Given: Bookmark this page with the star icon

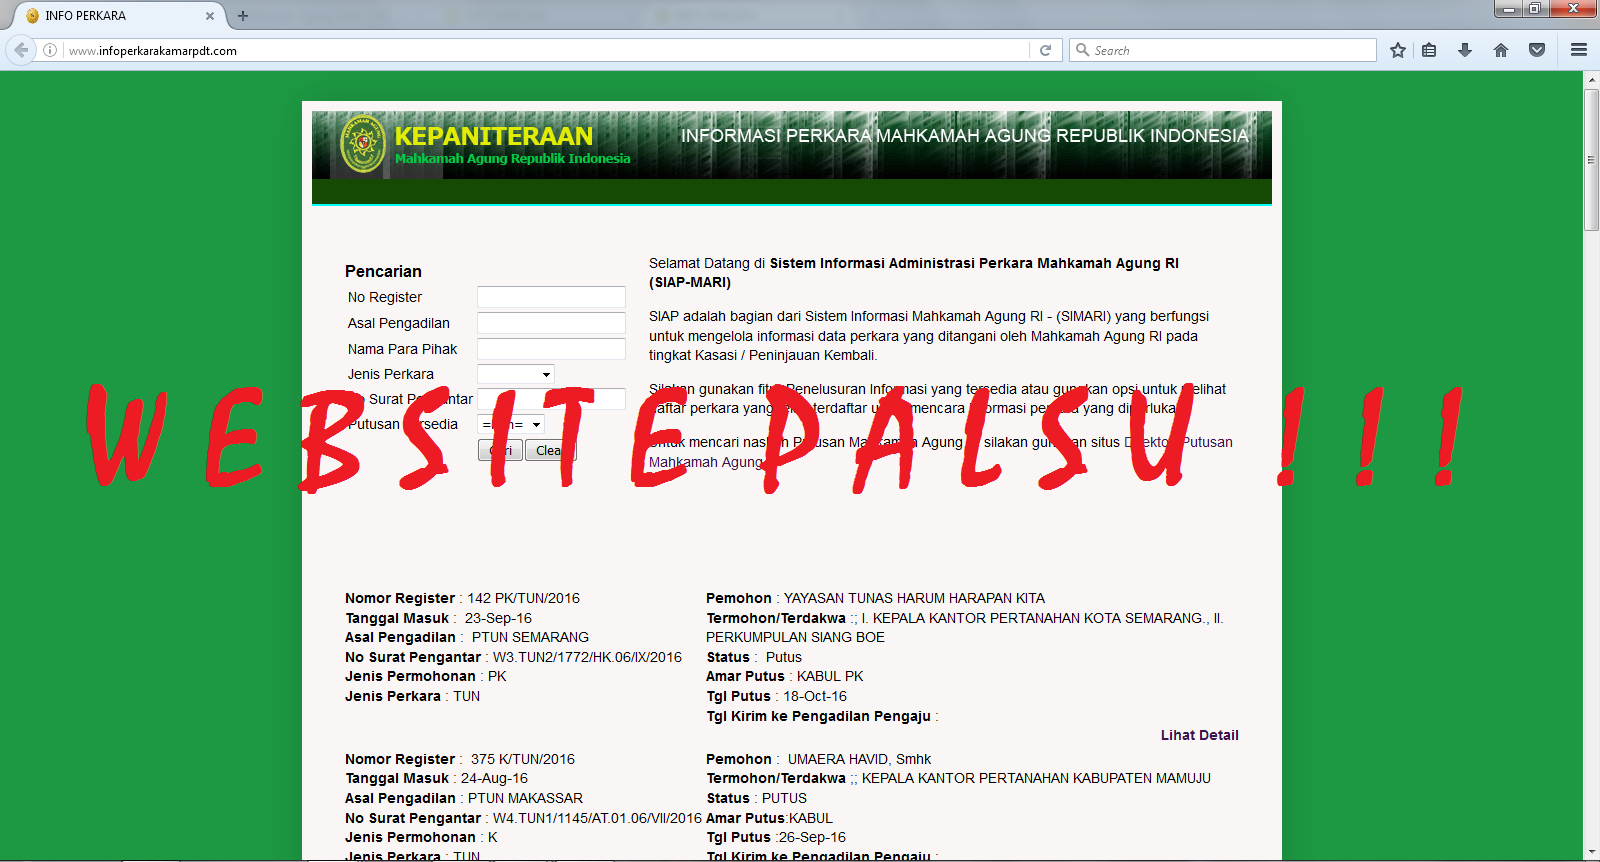Looking at the screenshot, I should pyautogui.click(x=1398, y=50).
